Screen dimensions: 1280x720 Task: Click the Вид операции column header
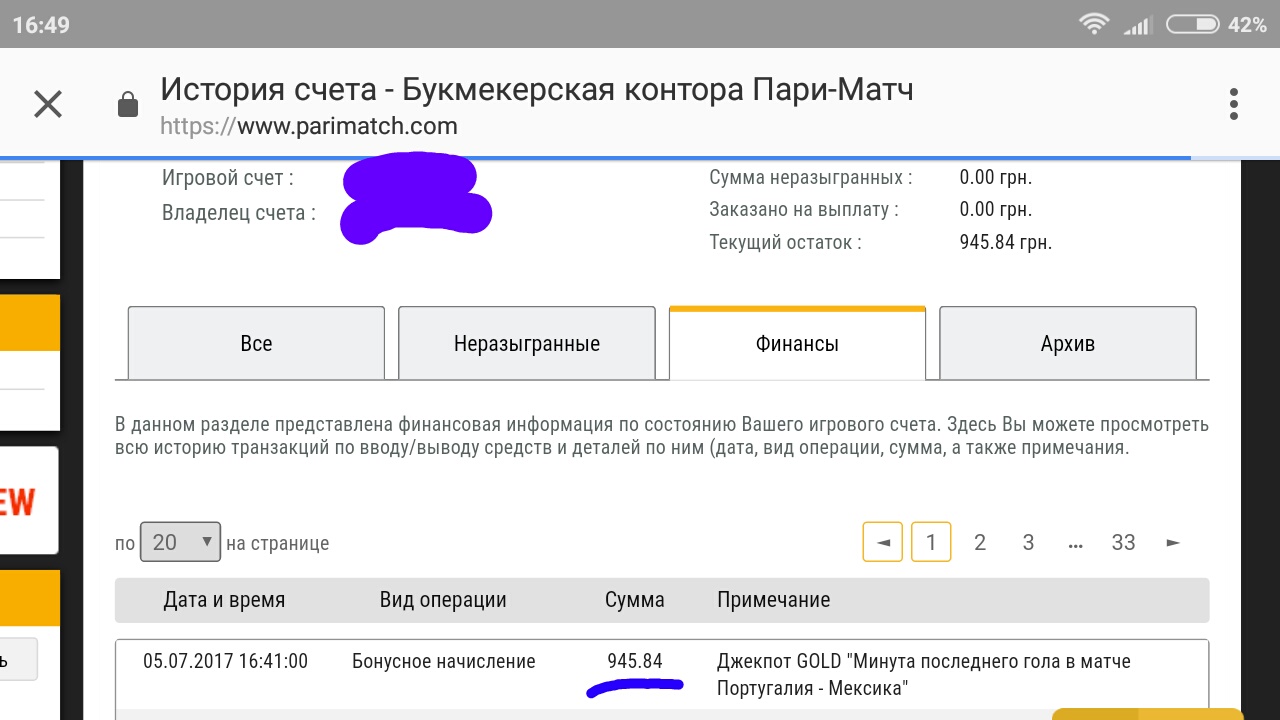443,600
